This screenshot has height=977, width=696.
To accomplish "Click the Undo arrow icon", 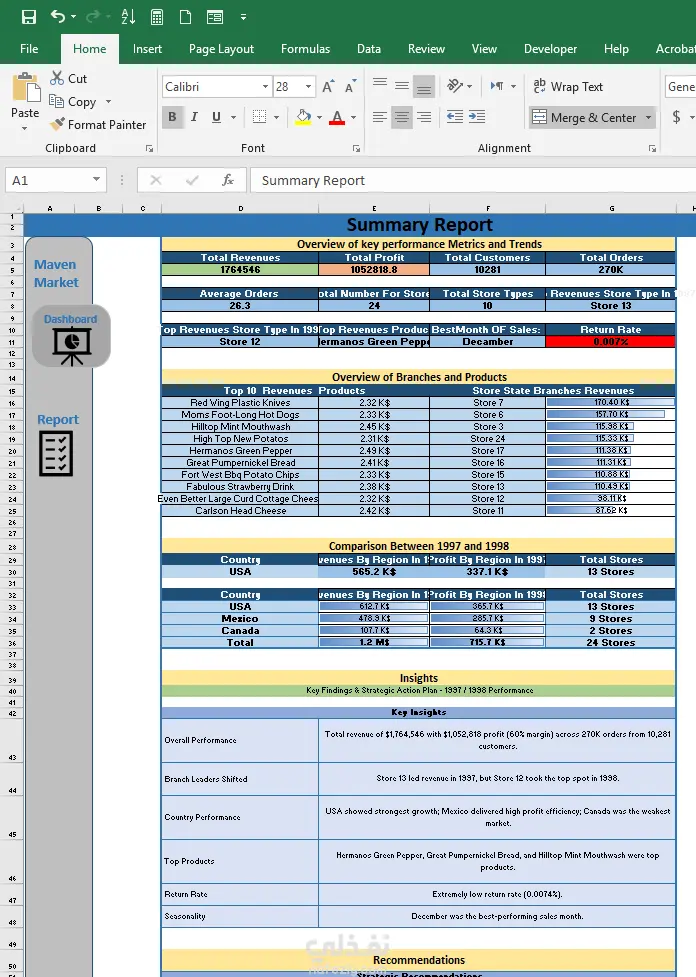I will (x=58, y=17).
